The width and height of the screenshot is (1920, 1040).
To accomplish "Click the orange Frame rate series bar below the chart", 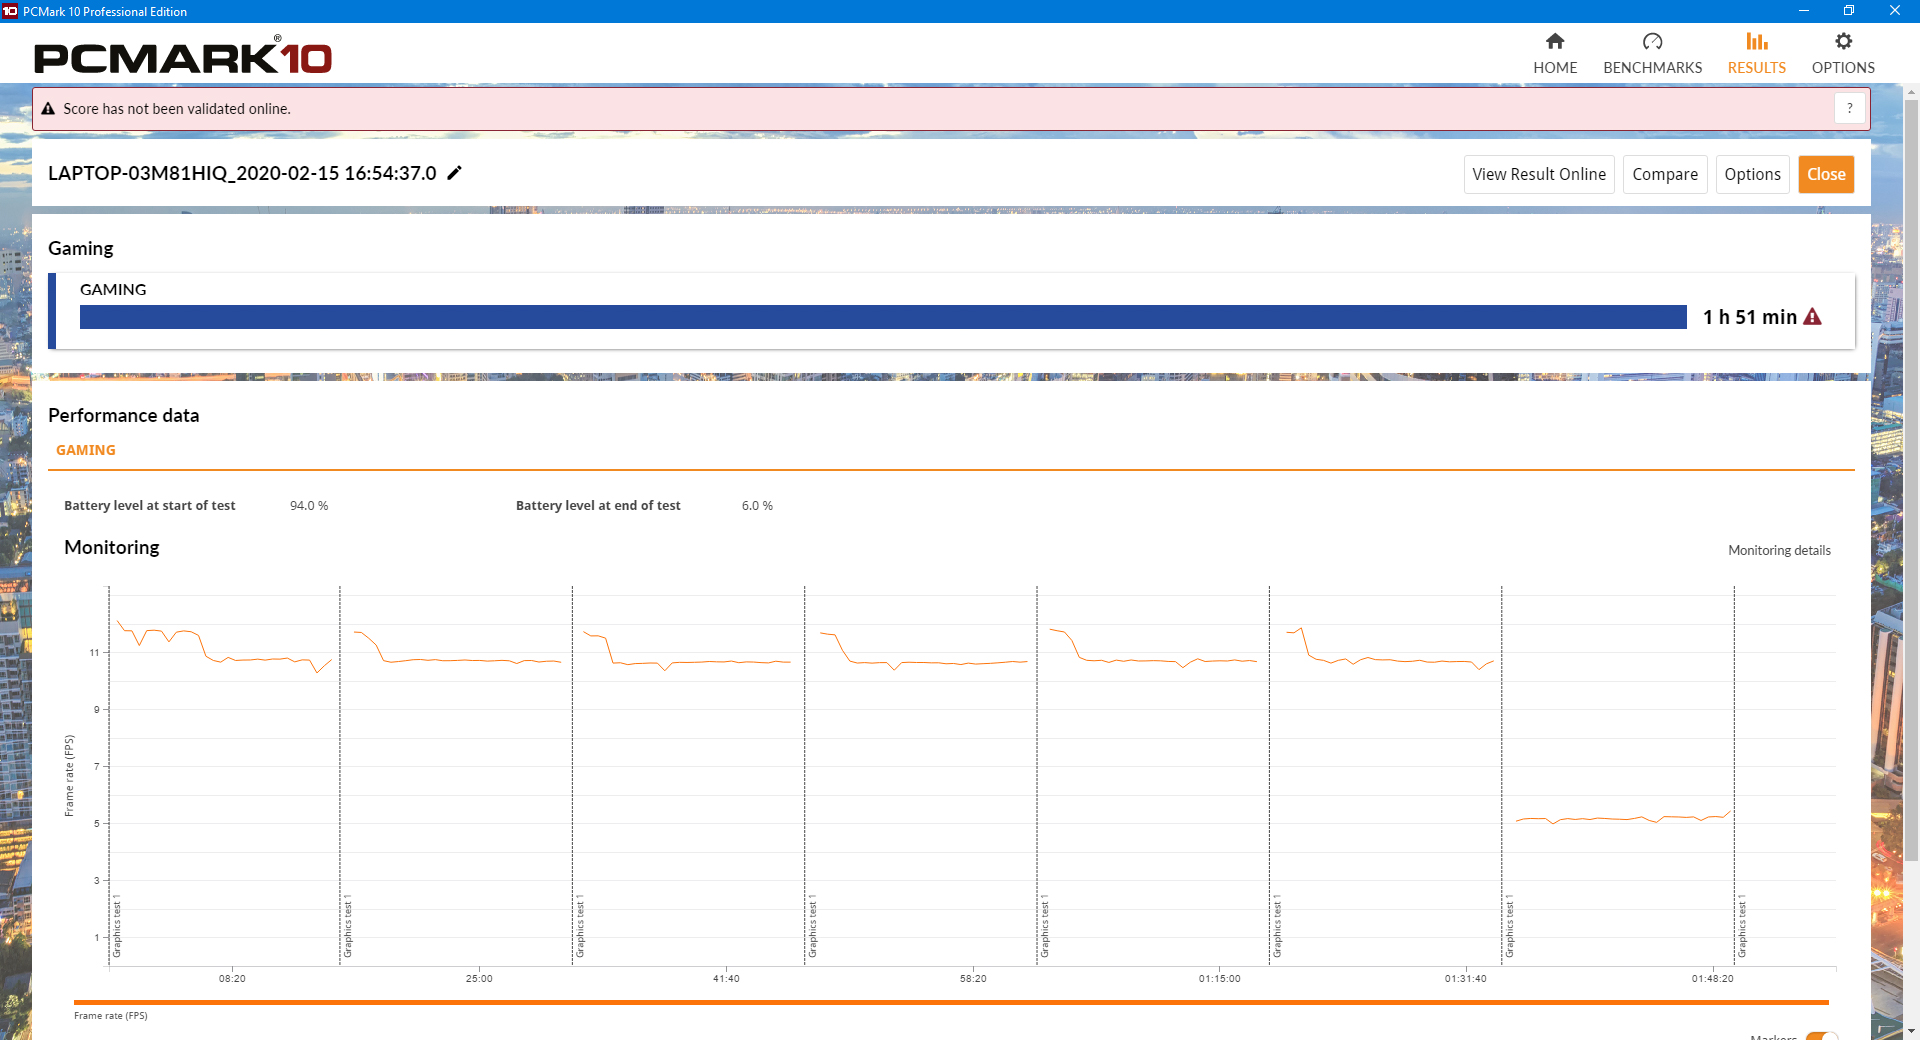I will pos(951,1002).
